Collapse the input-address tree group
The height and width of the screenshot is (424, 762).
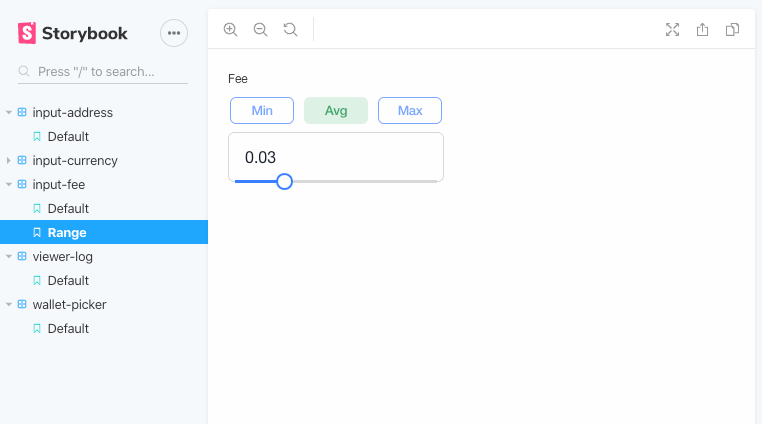point(8,112)
